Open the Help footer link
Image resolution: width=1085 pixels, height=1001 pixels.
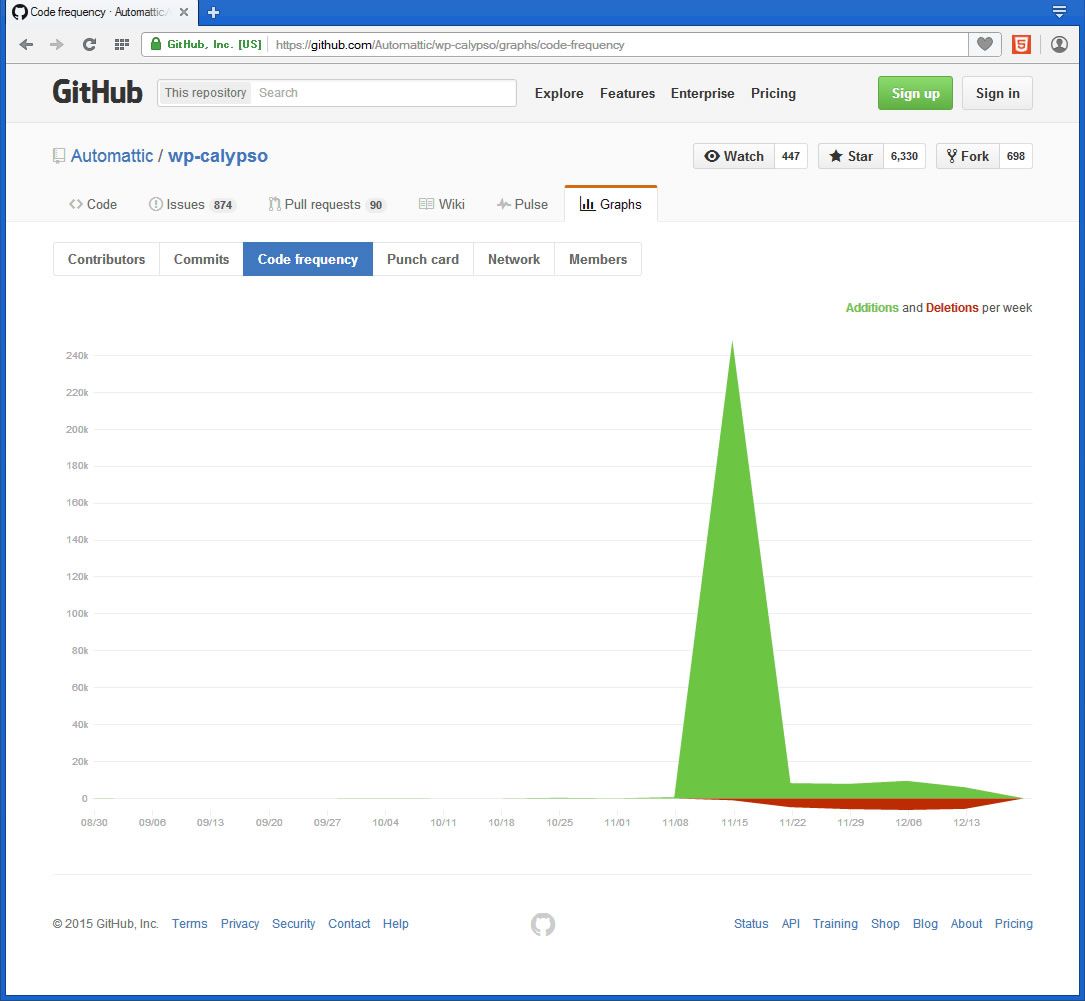pos(396,924)
